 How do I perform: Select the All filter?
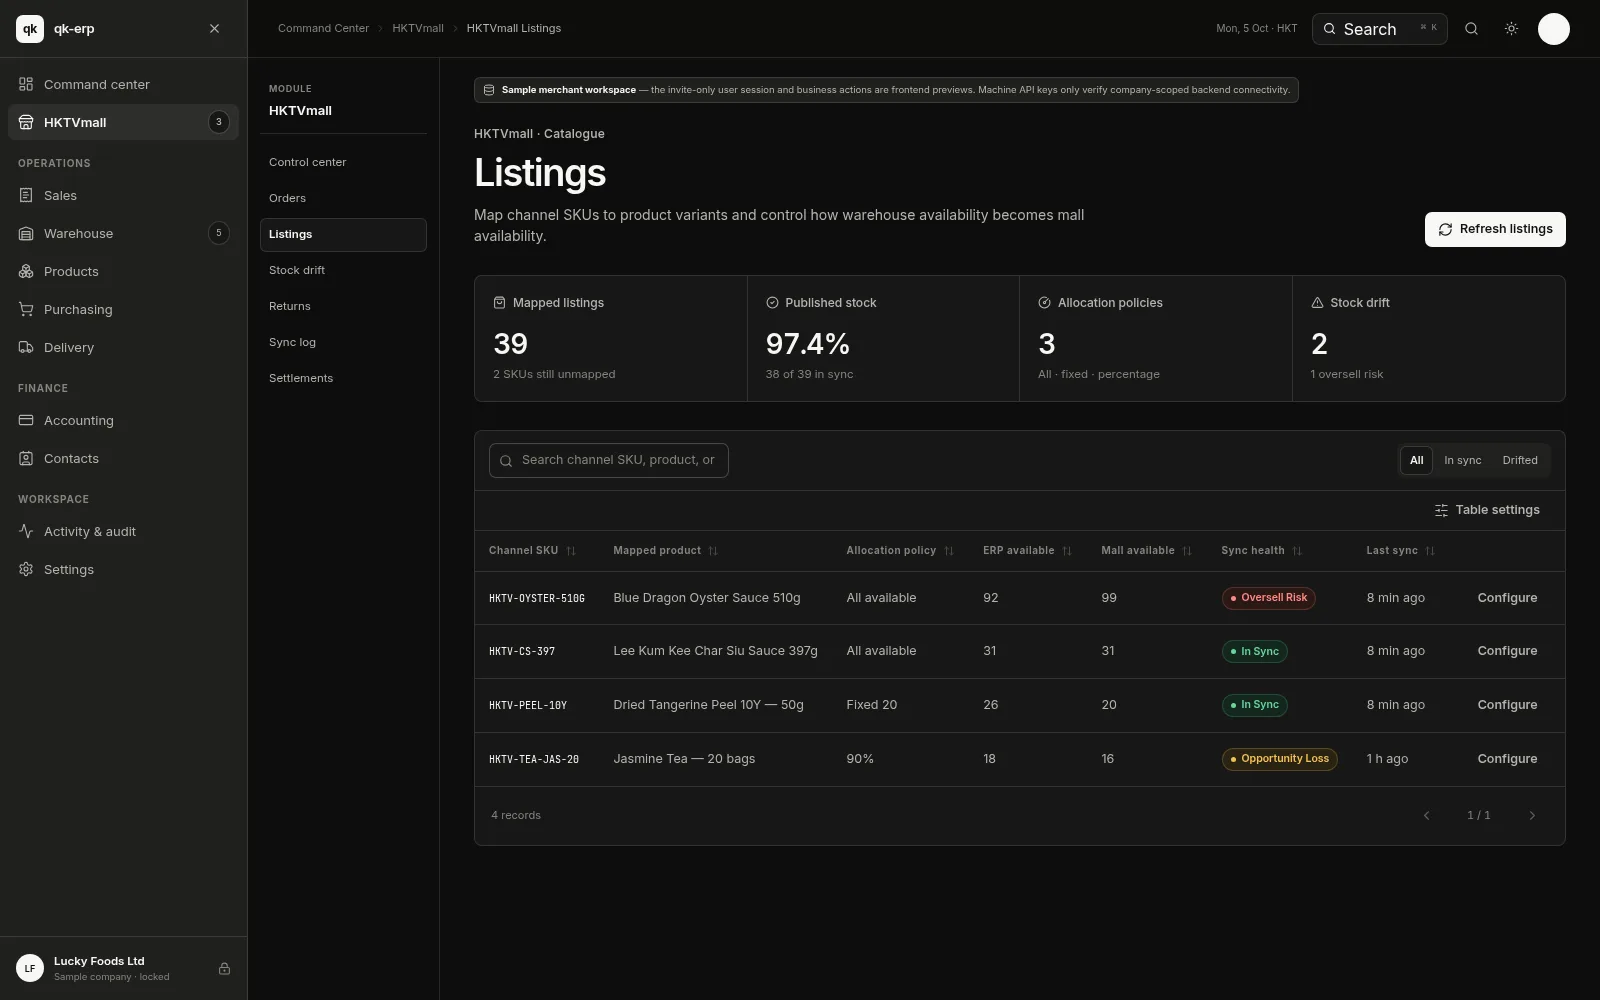pos(1416,460)
